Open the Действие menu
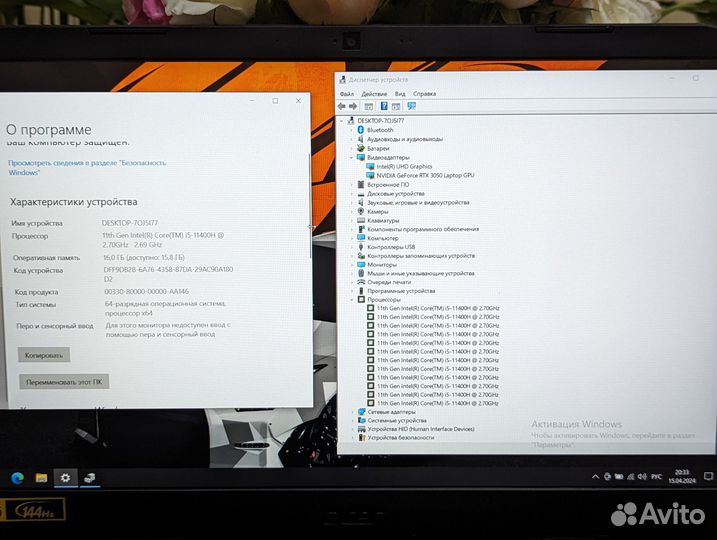 tap(374, 94)
